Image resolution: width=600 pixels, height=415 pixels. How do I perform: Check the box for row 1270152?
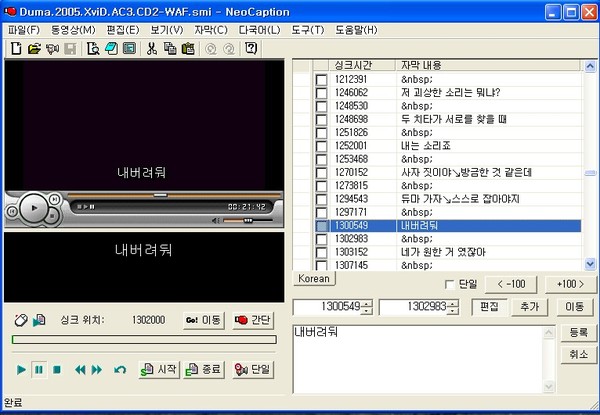pos(322,172)
